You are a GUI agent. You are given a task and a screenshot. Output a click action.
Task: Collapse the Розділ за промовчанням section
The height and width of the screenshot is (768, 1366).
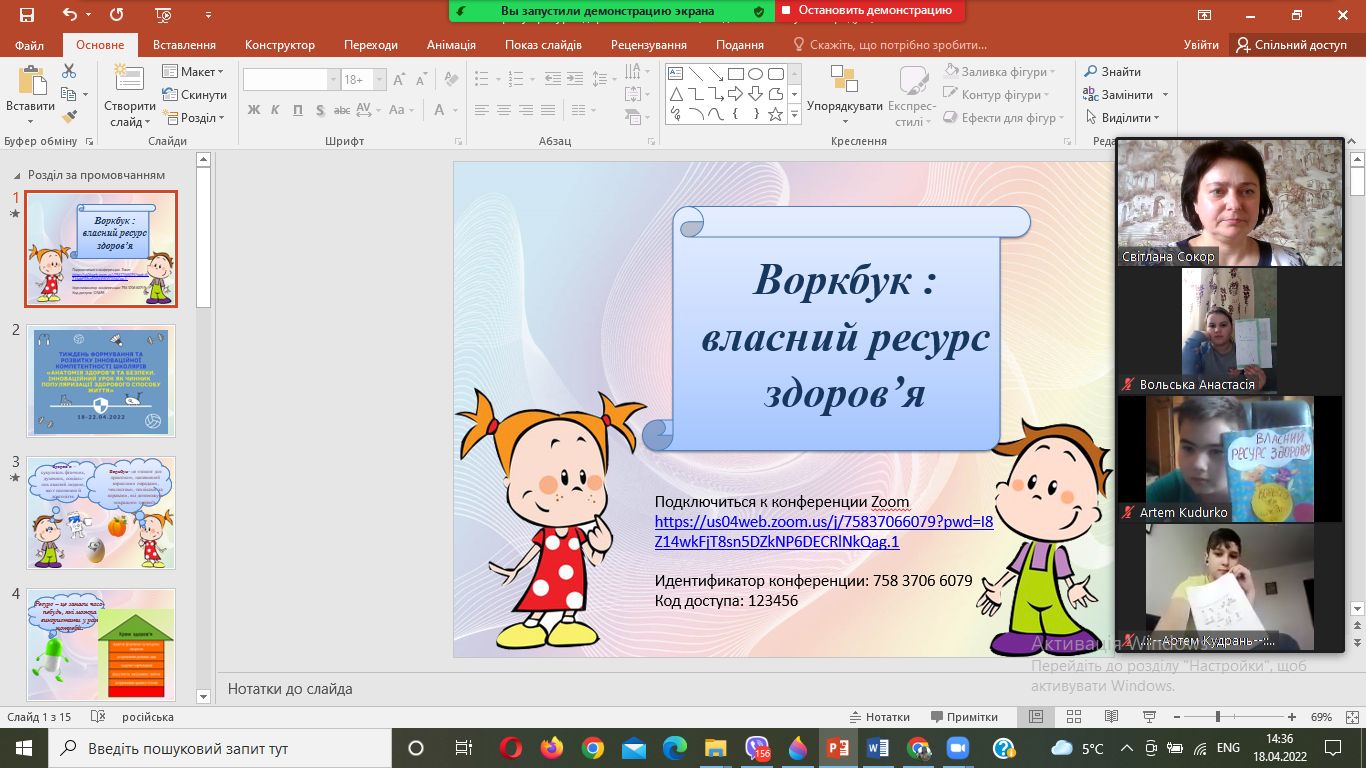pos(17,175)
